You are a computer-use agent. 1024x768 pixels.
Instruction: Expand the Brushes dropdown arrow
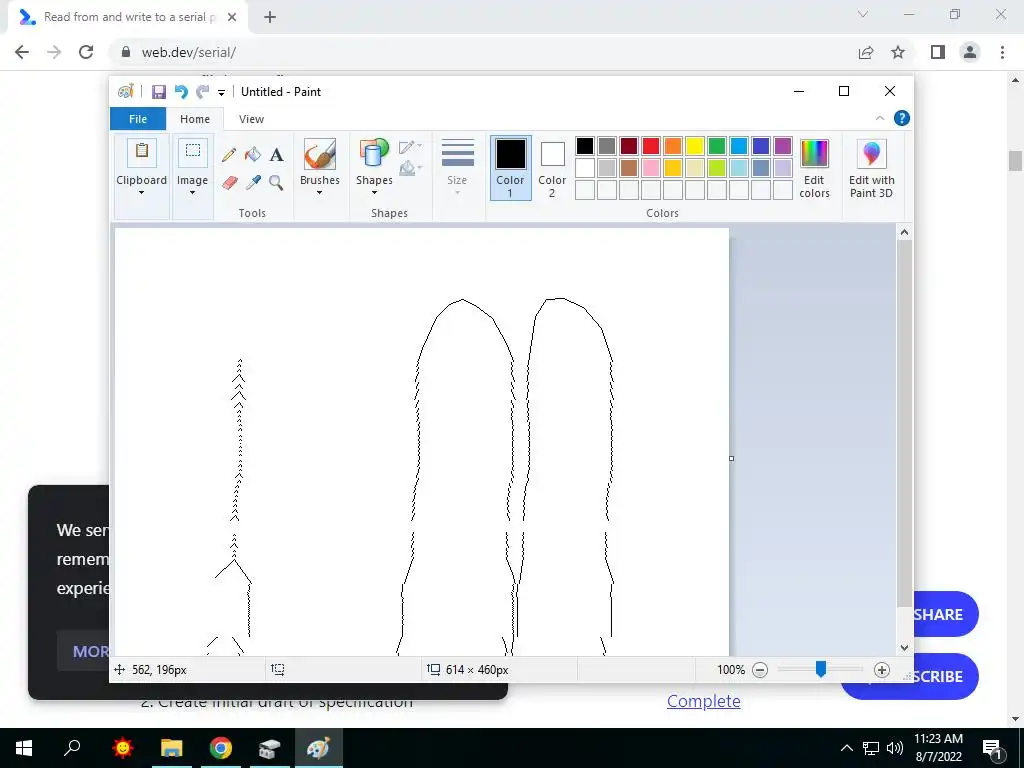(x=320, y=193)
